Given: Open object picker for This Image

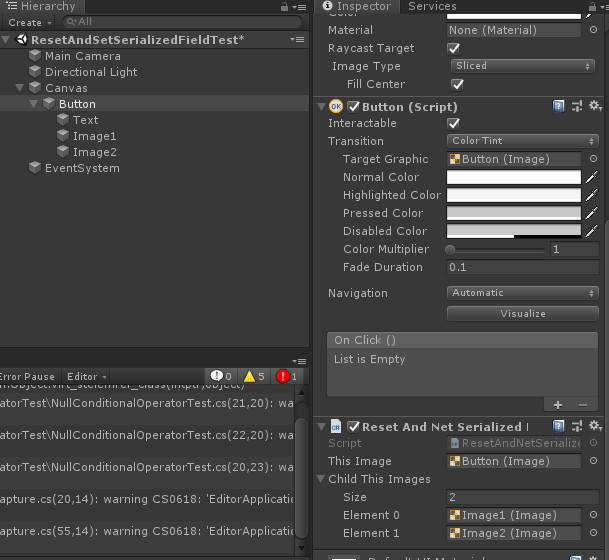Looking at the screenshot, I should tap(593, 461).
